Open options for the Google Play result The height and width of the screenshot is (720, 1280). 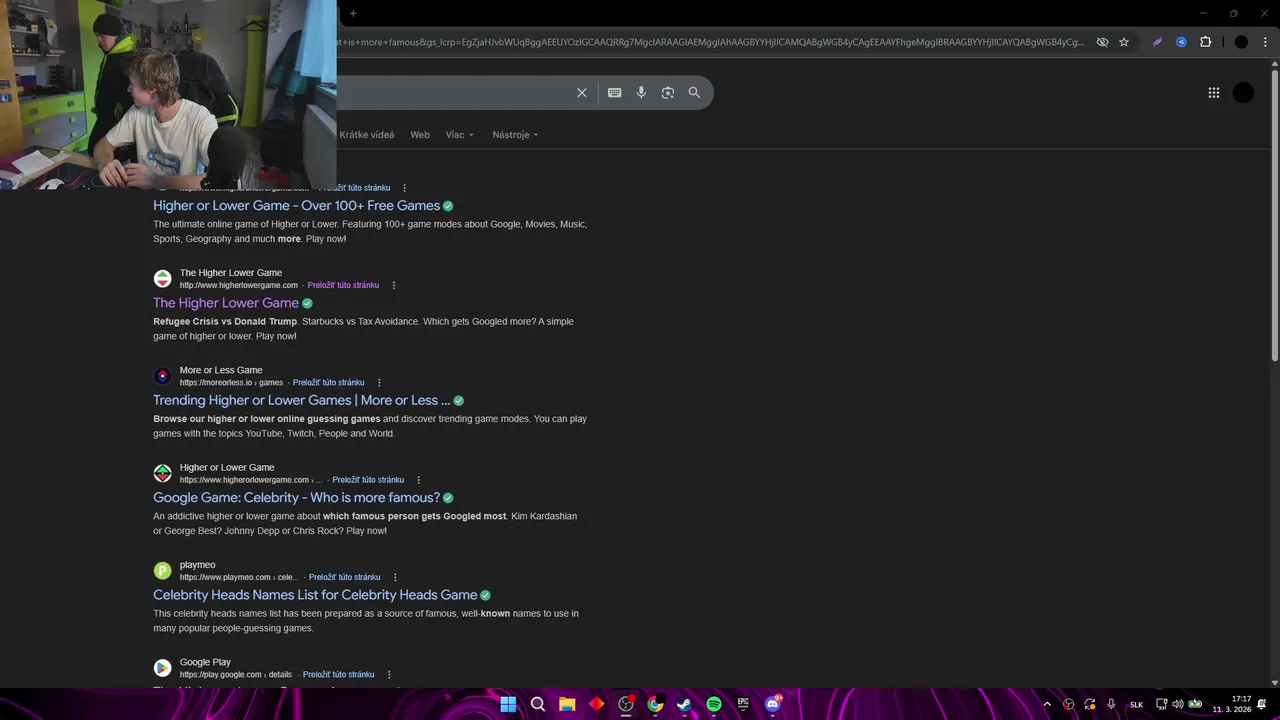[x=389, y=674]
